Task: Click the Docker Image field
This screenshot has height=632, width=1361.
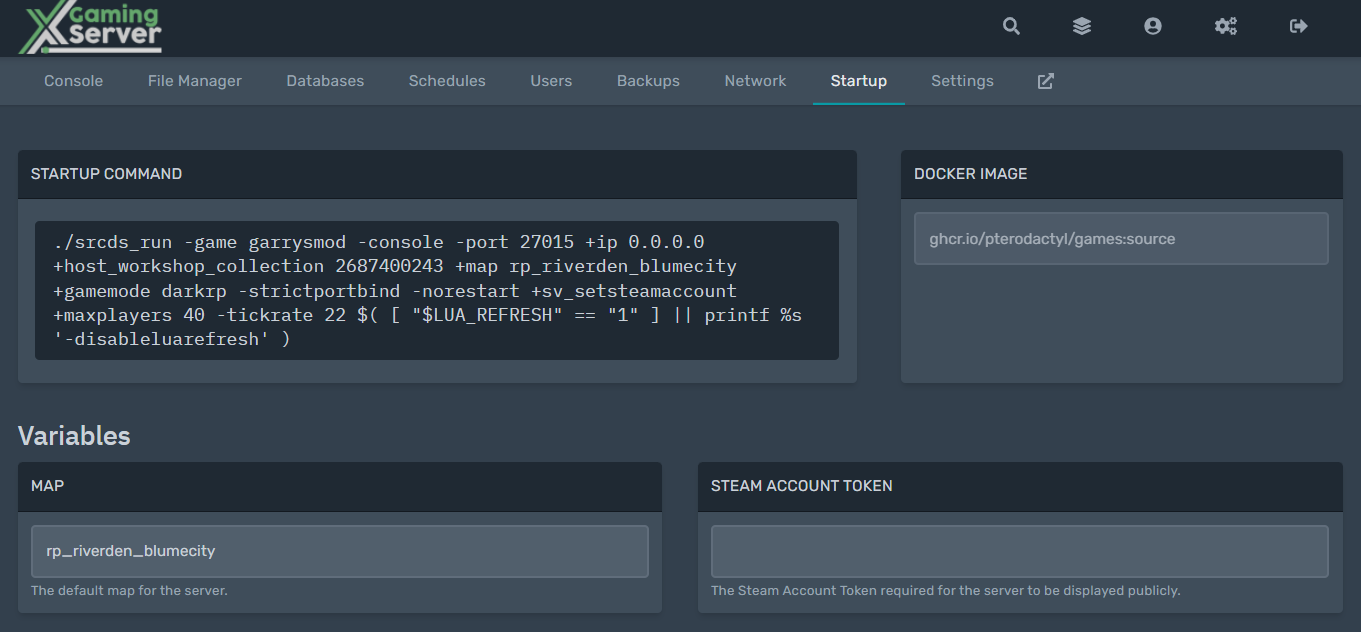Action: tap(1120, 238)
